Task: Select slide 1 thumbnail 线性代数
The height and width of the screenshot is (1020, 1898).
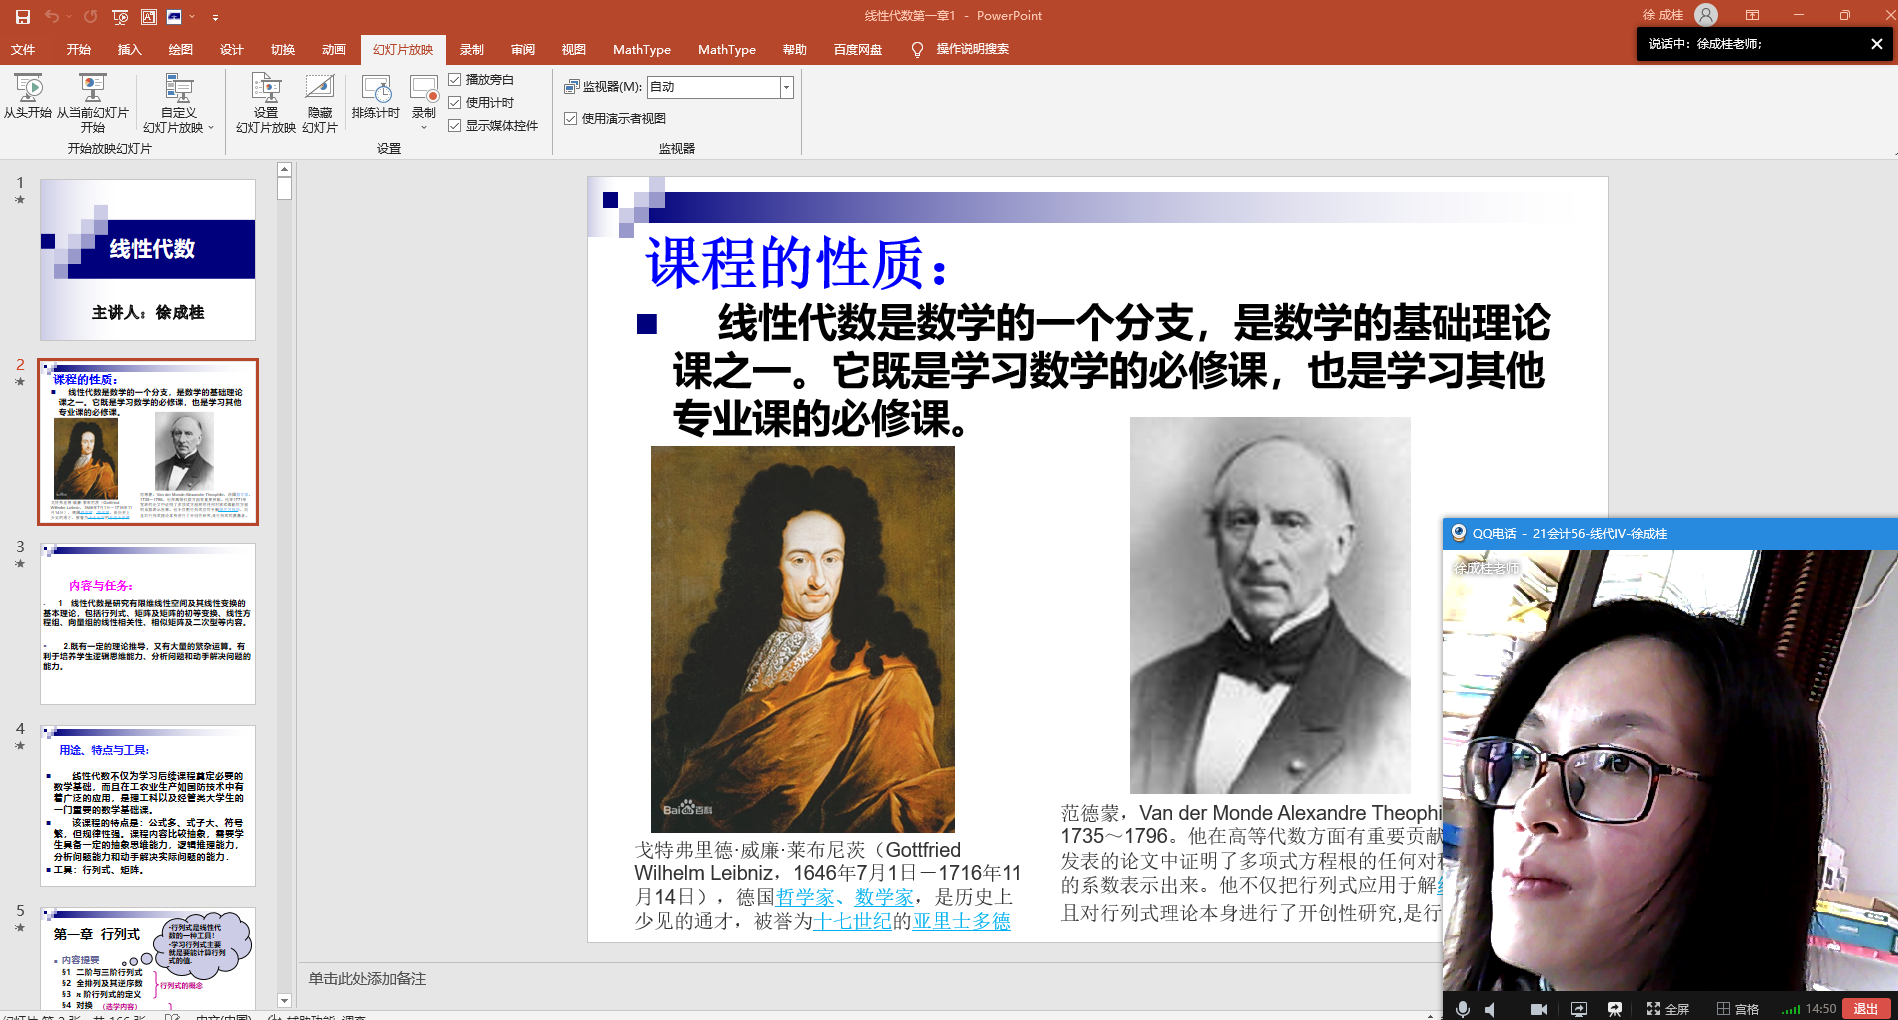Action: tap(148, 260)
